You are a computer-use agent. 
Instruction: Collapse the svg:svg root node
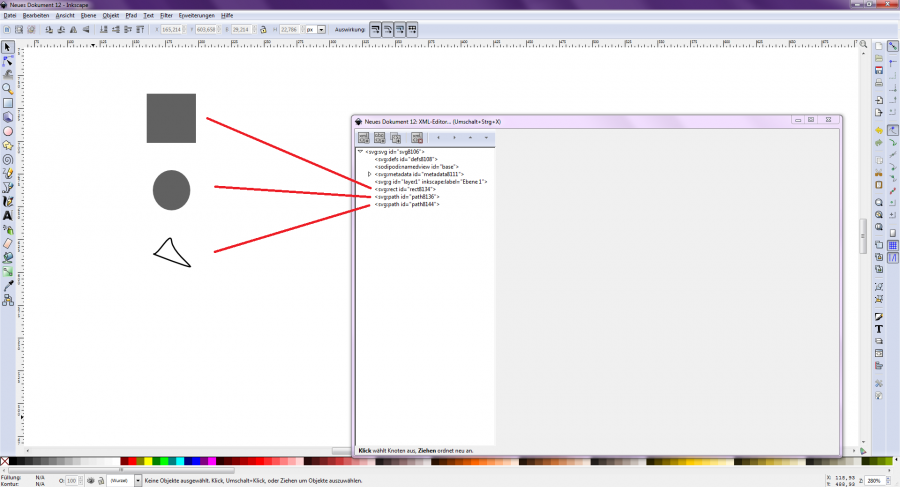pyautogui.click(x=360, y=151)
